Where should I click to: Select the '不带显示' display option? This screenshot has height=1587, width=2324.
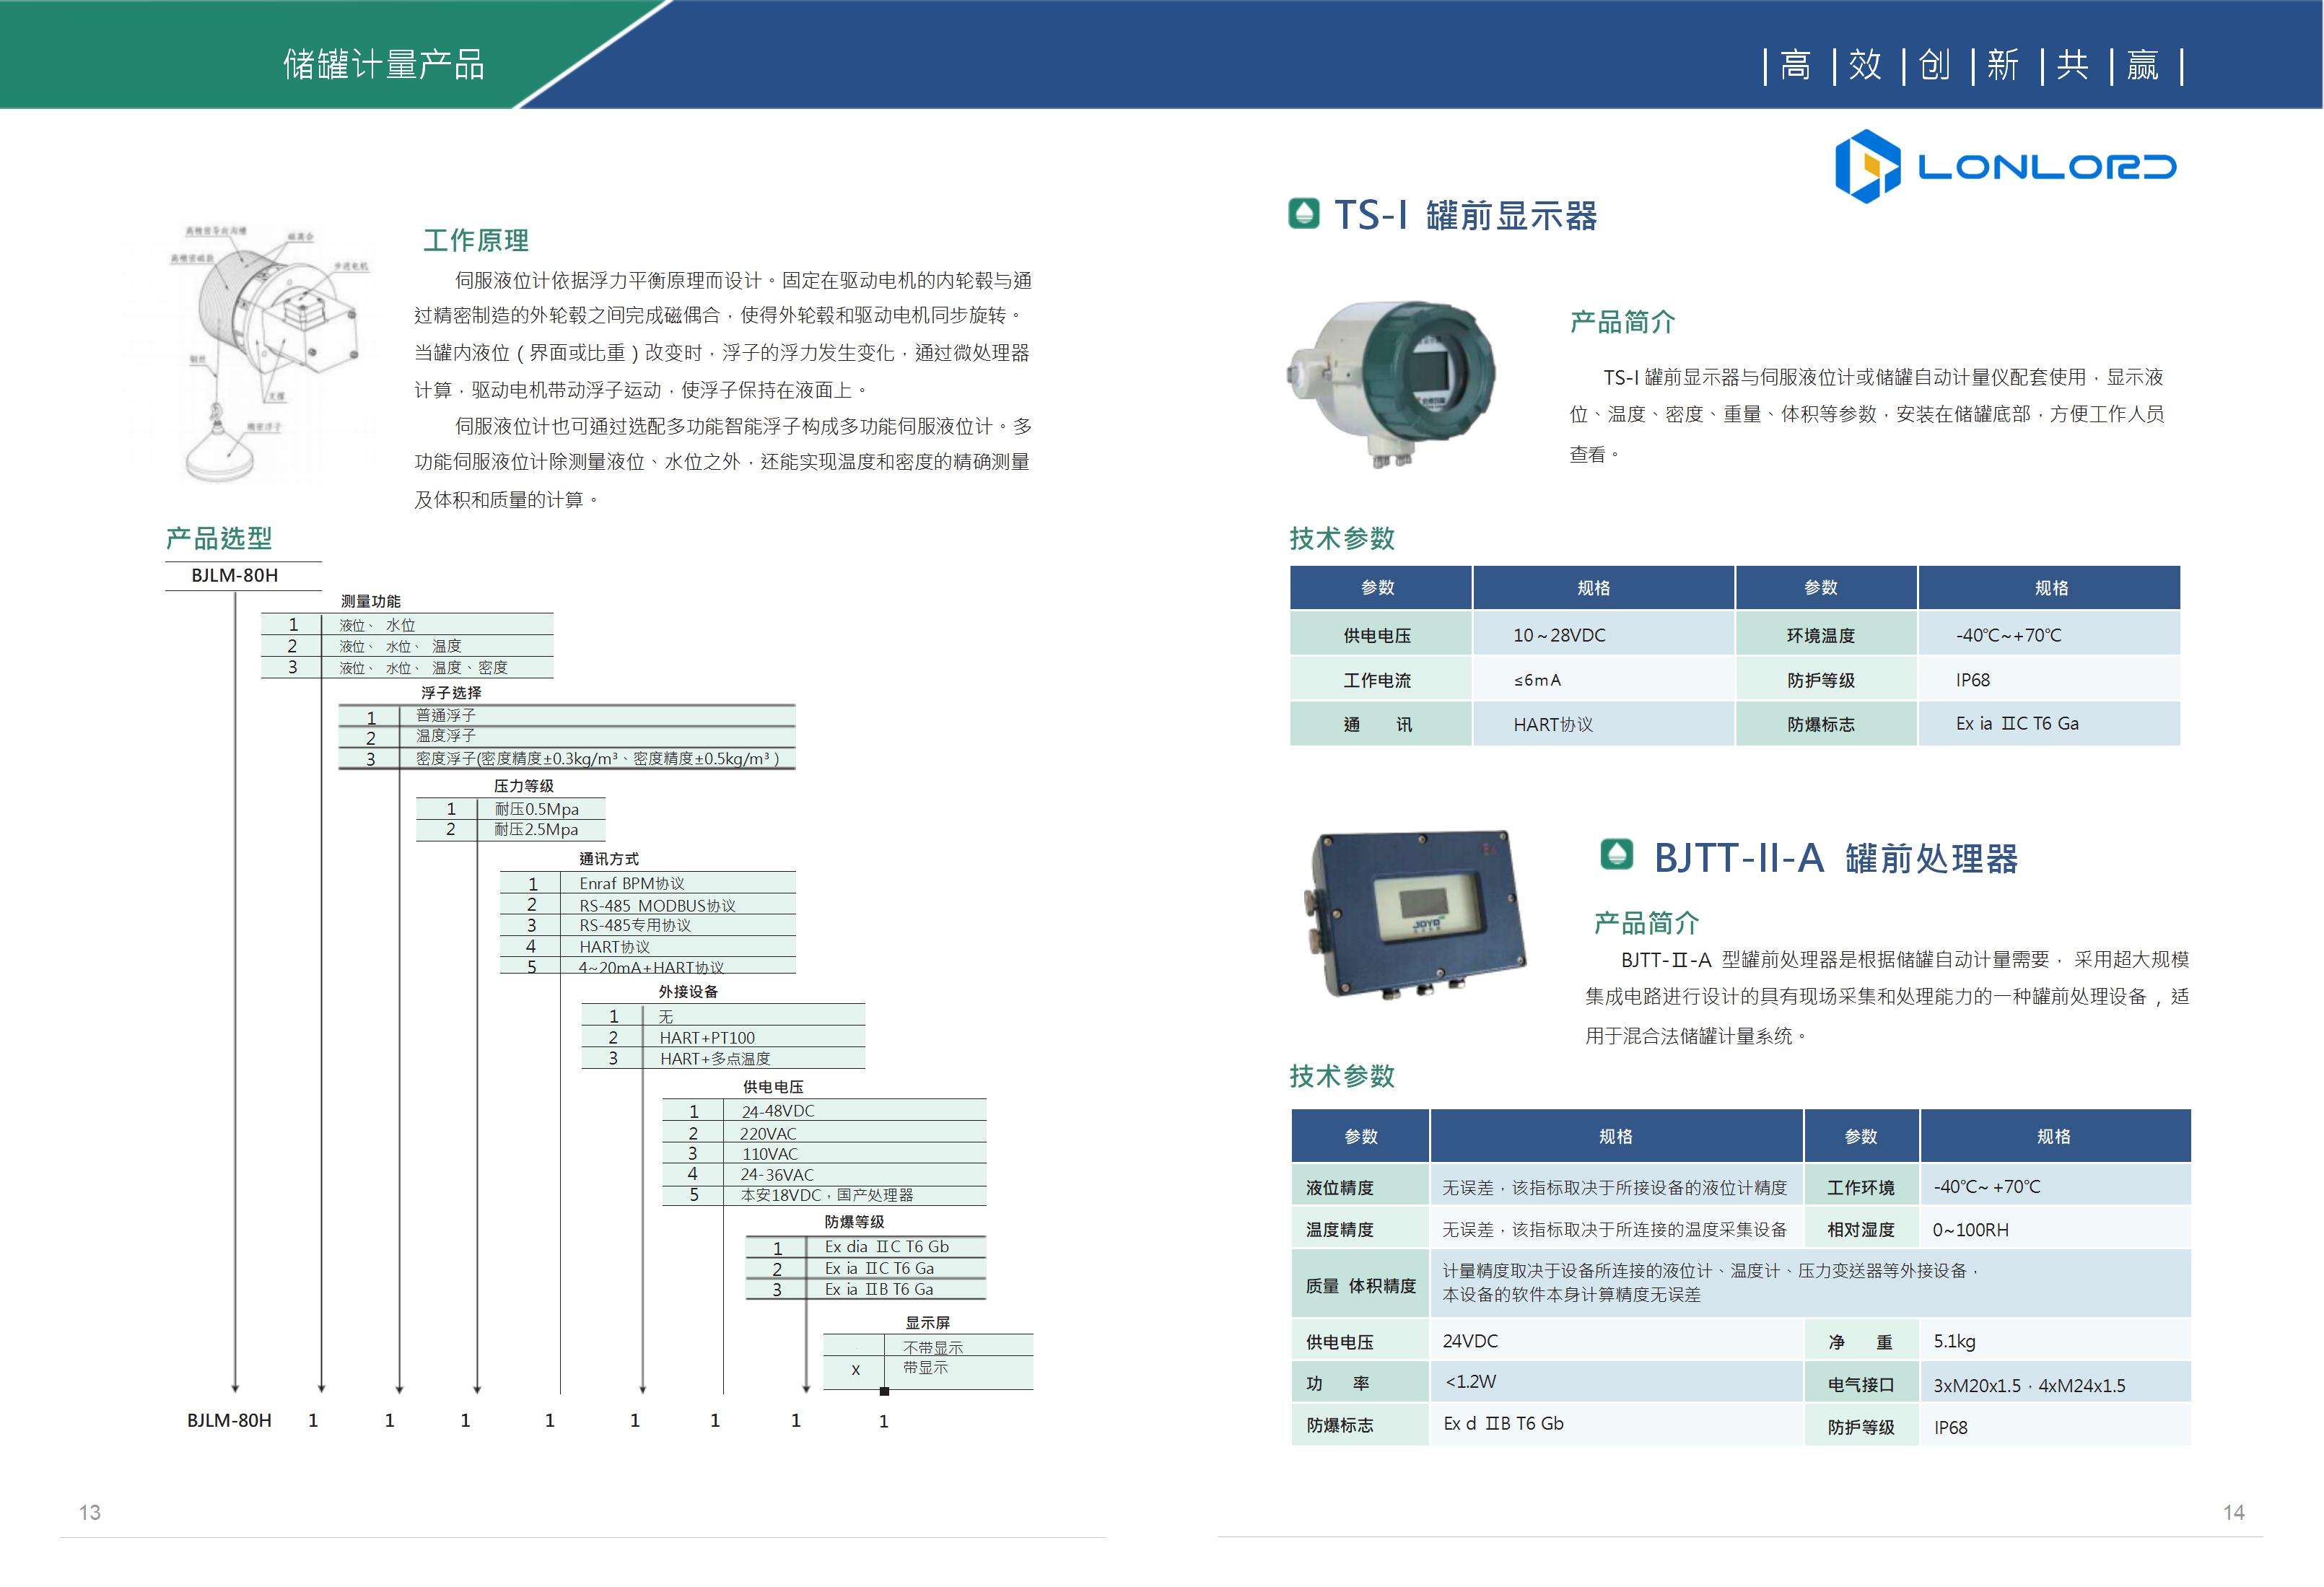tap(928, 1346)
